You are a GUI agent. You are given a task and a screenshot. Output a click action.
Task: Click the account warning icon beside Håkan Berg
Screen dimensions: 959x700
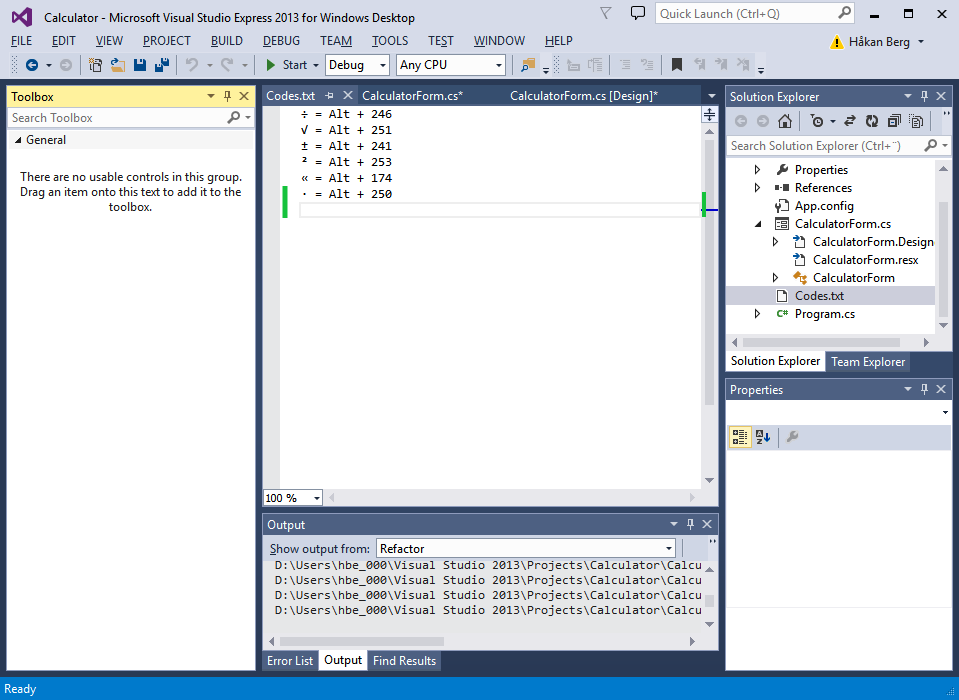[836, 42]
